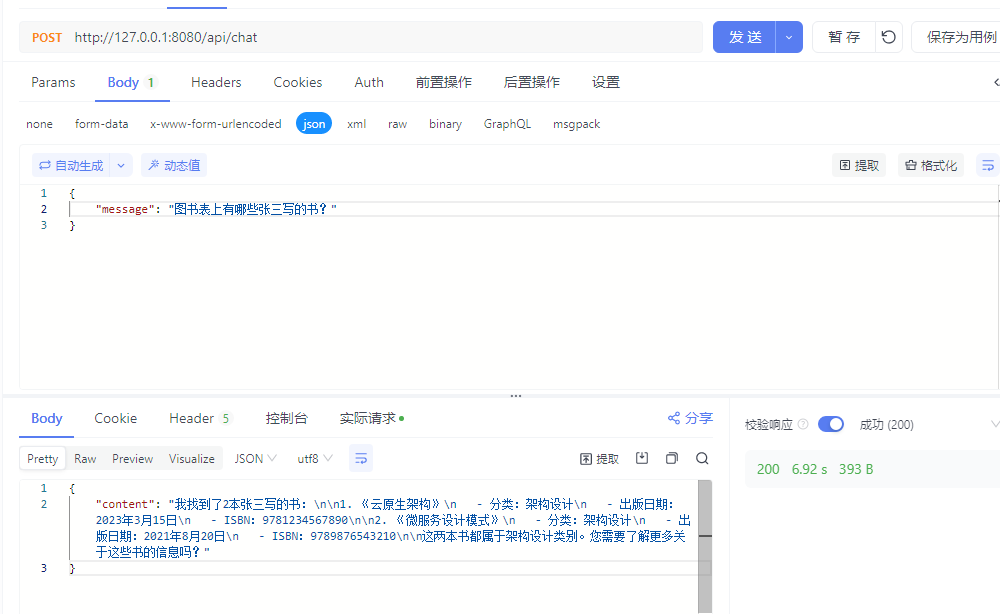
Task: Click the 393 B response size
Action: (x=856, y=469)
